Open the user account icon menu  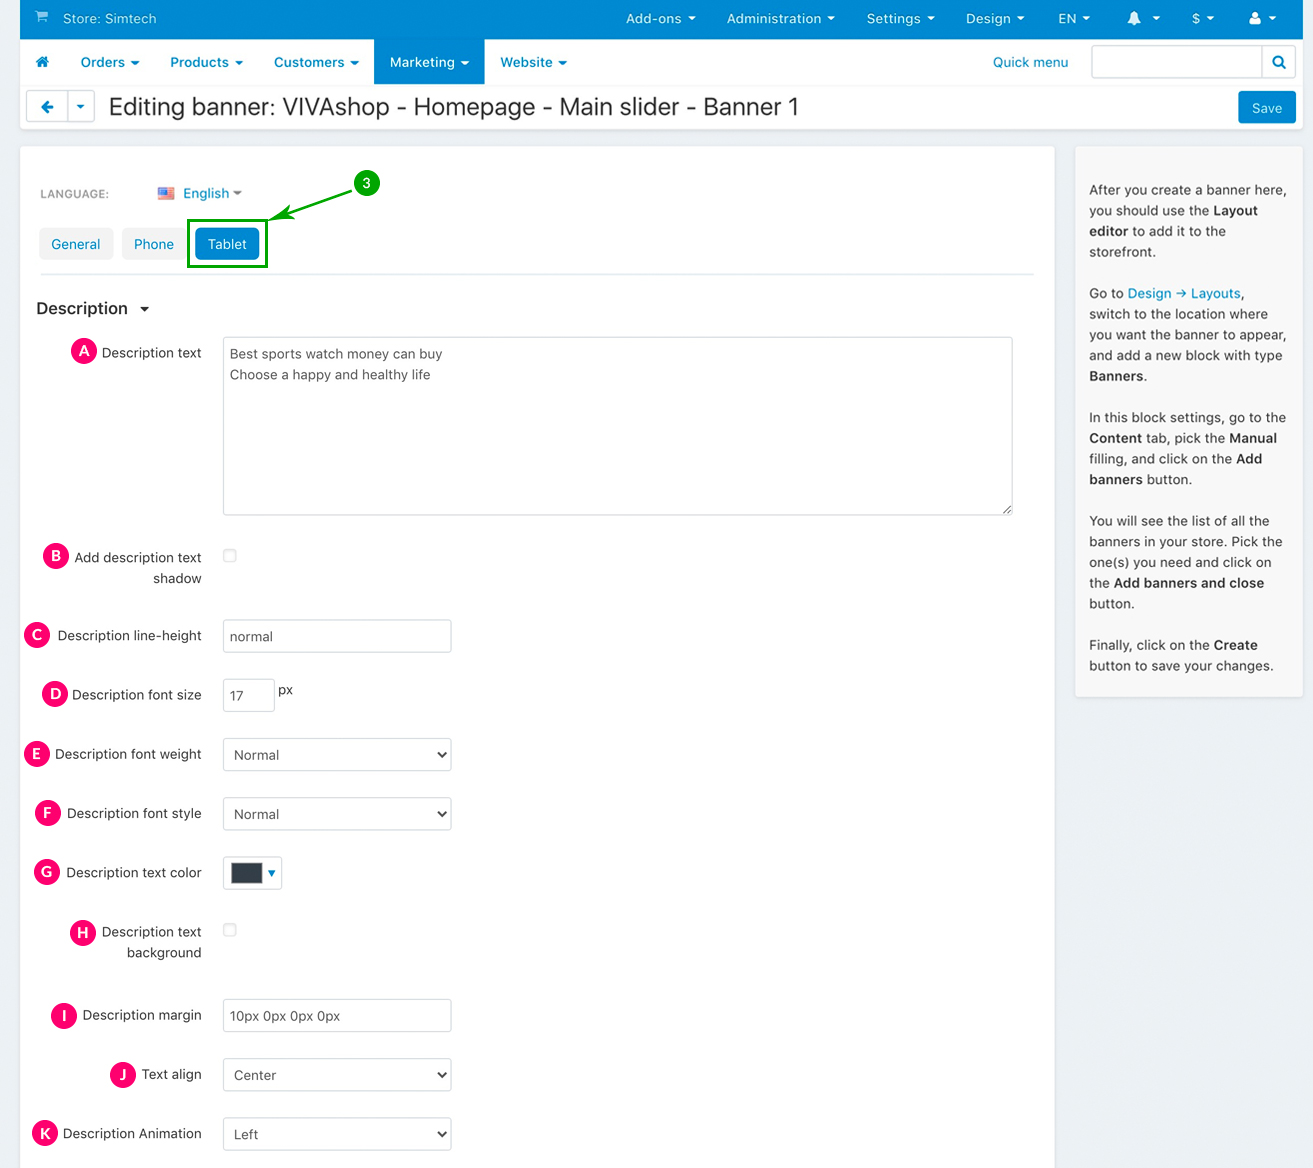coord(1256,19)
